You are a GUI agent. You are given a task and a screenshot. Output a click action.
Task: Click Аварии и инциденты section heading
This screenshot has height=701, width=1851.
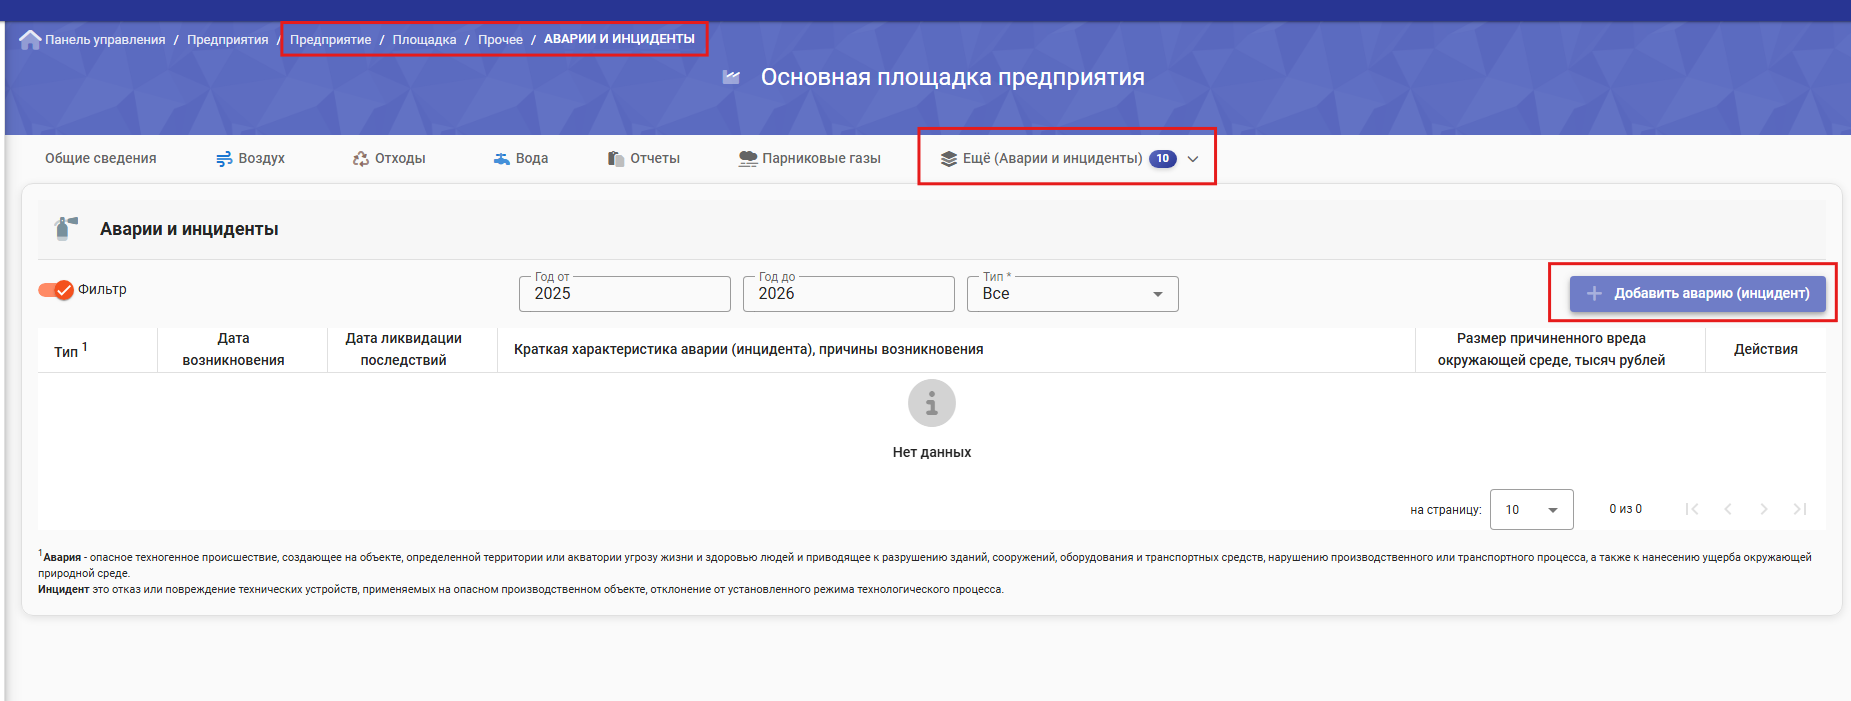[x=189, y=229]
